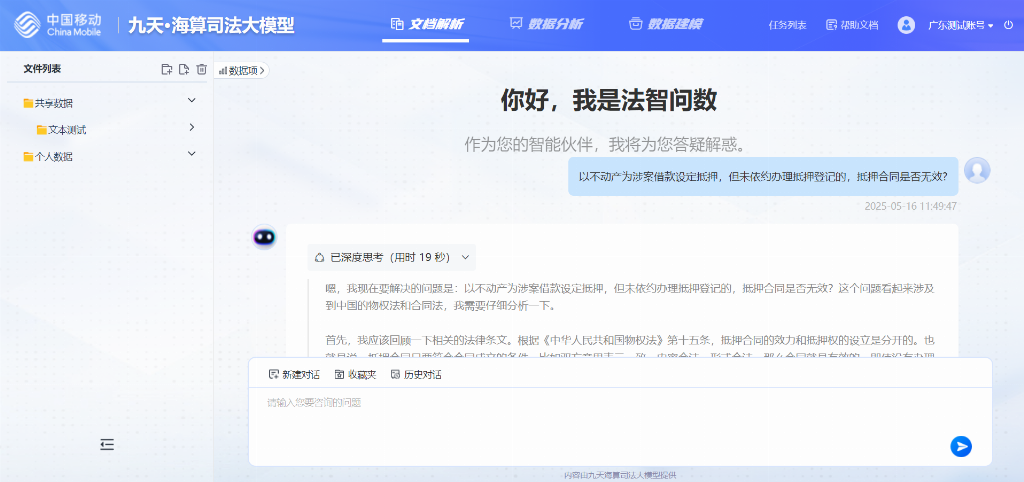Screen dimensions: 1024x482
Task: Collapse the 个人数据 folder chevron
Action: point(192,154)
